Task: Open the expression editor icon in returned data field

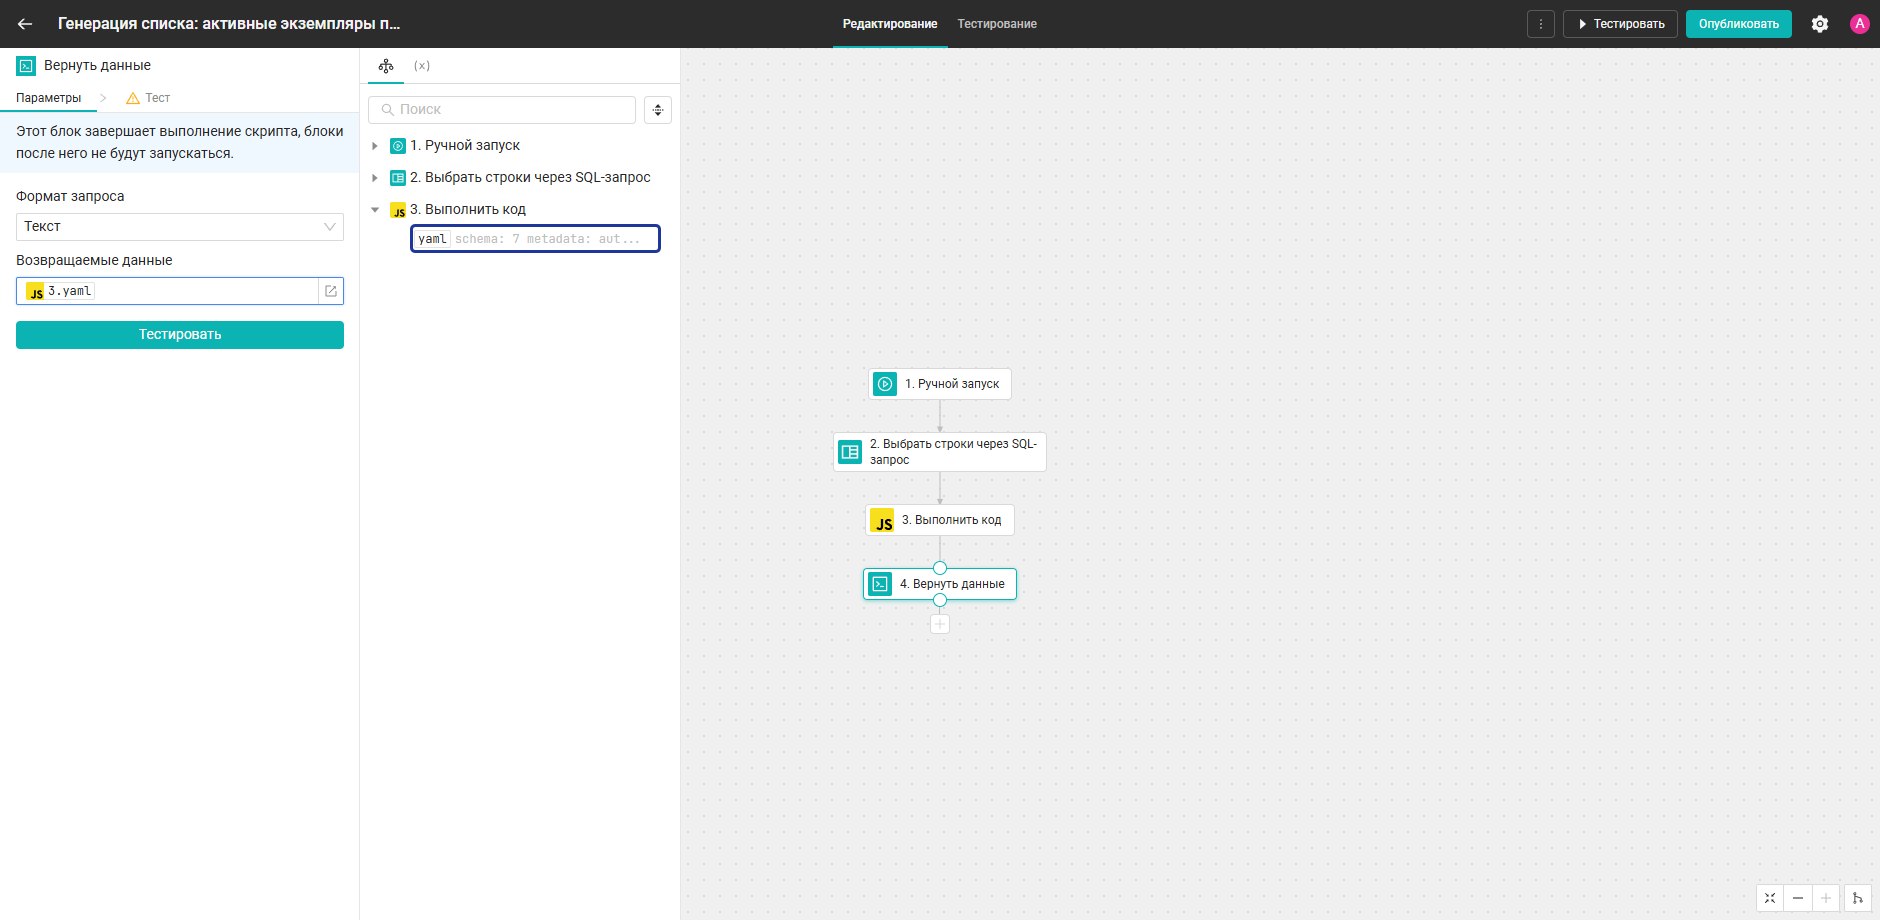Action: click(x=331, y=291)
